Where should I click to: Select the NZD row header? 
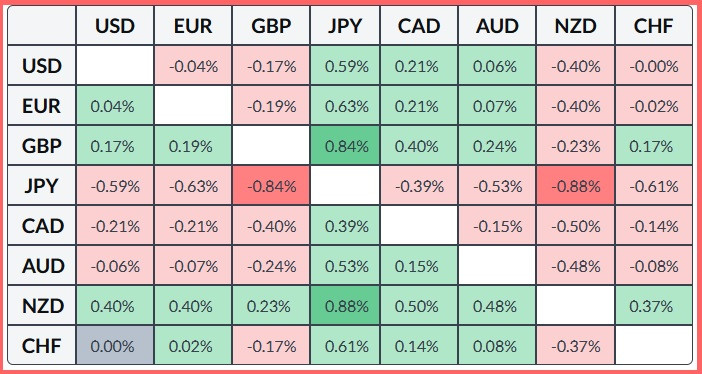(x=42, y=306)
